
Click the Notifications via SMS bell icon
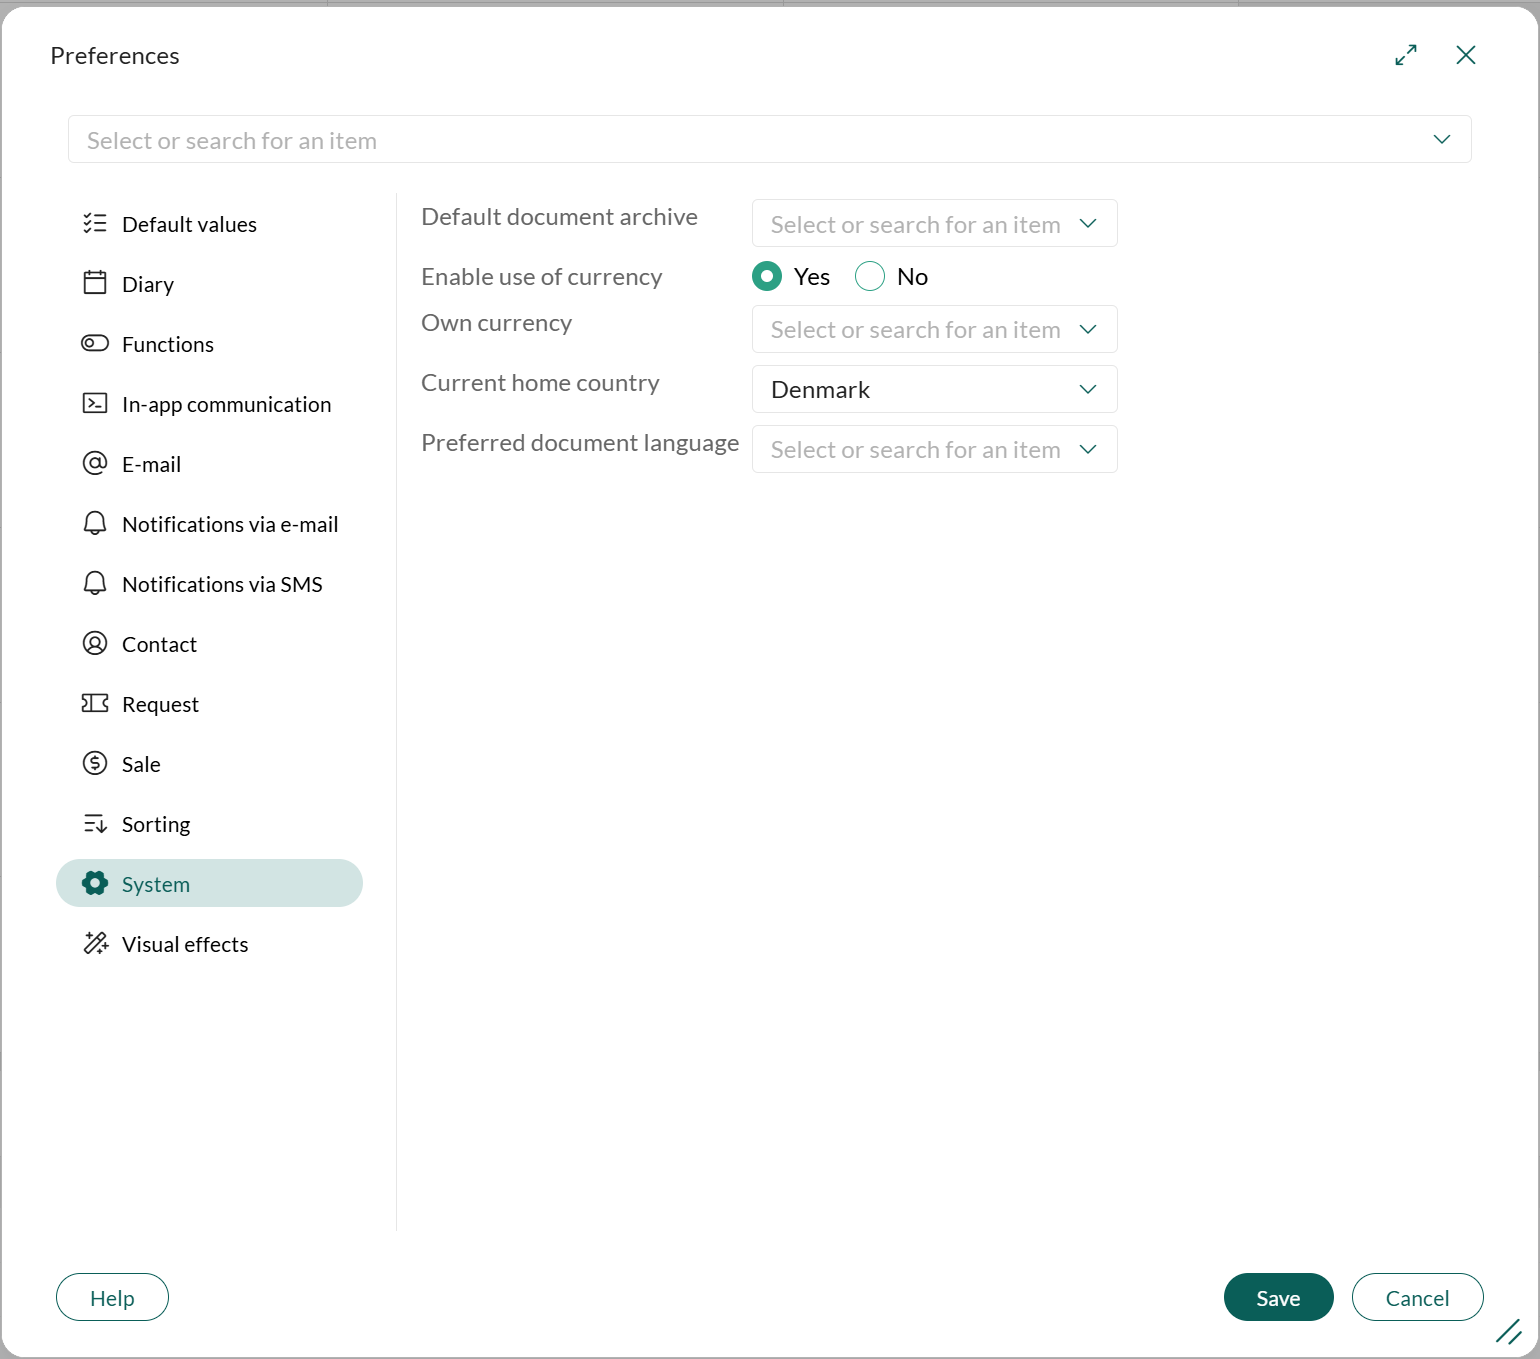click(95, 583)
